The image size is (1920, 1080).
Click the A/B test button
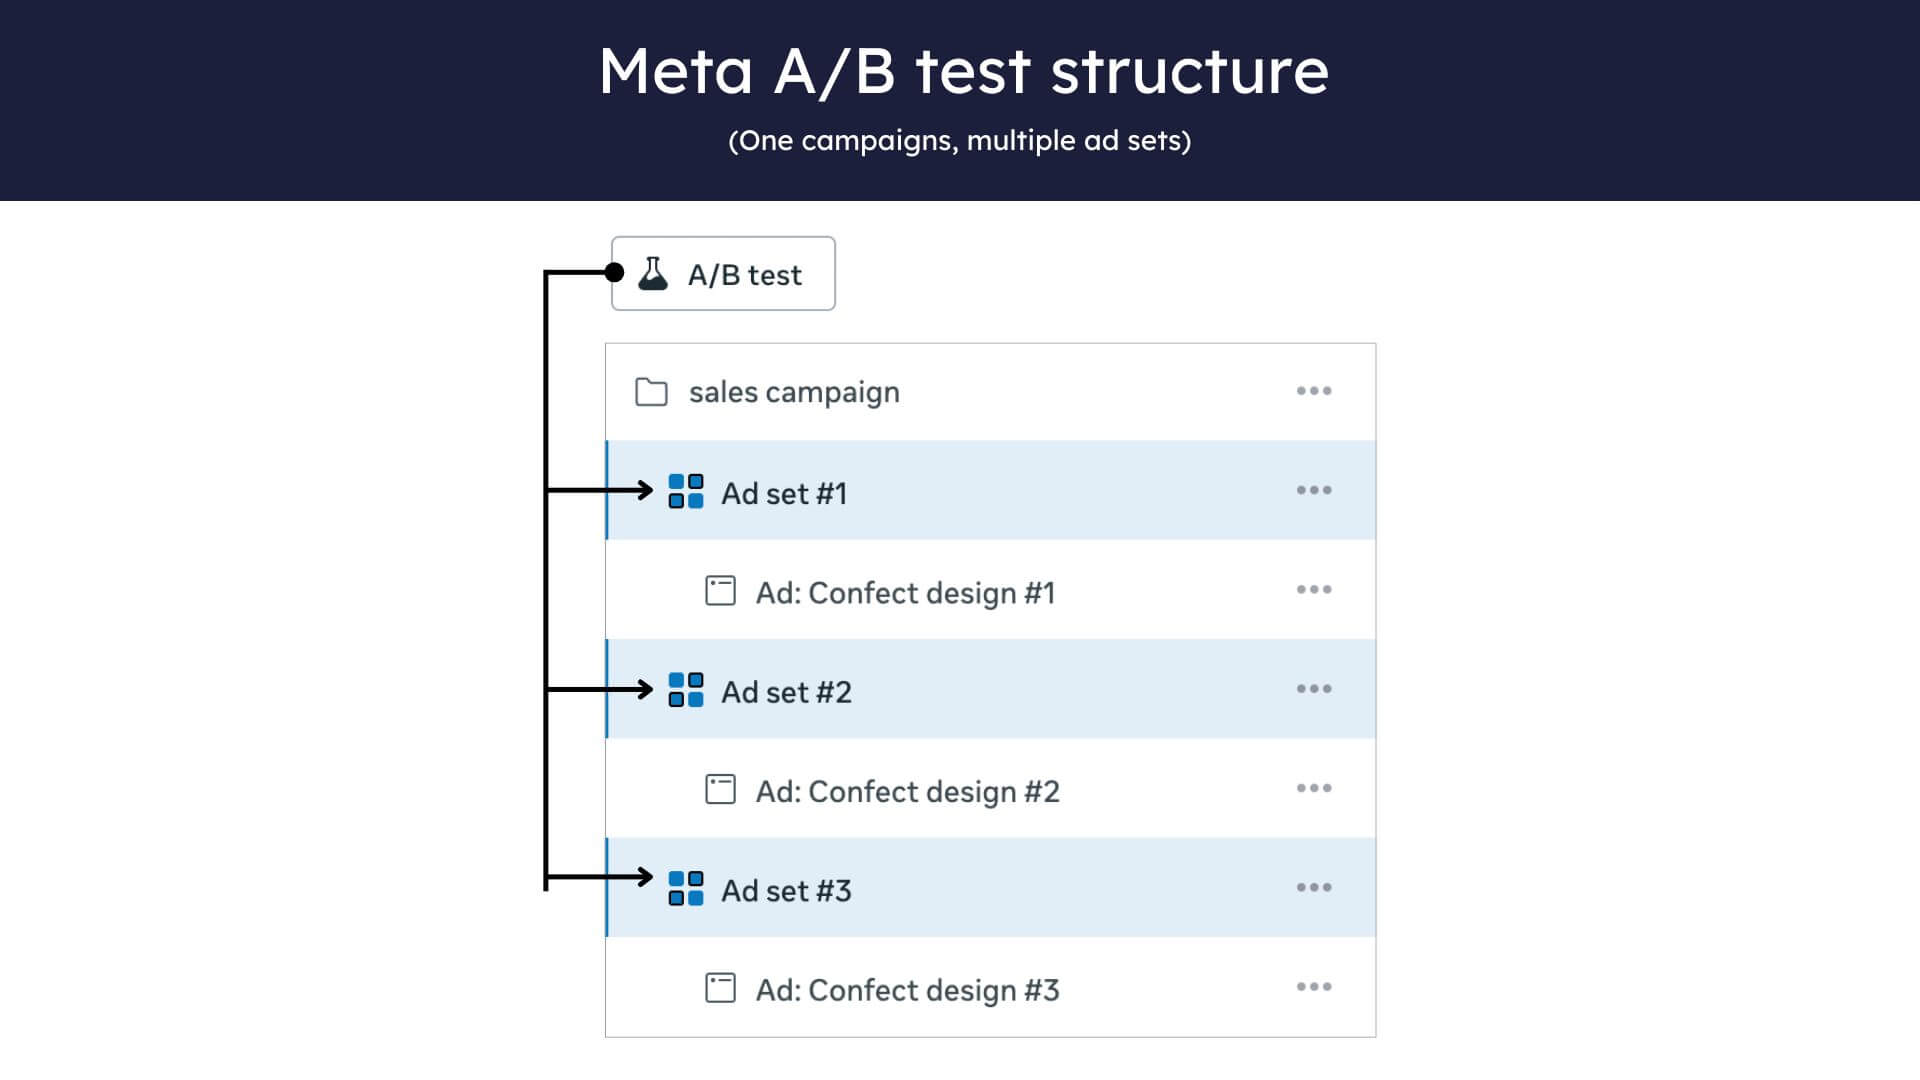(x=723, y=273)
